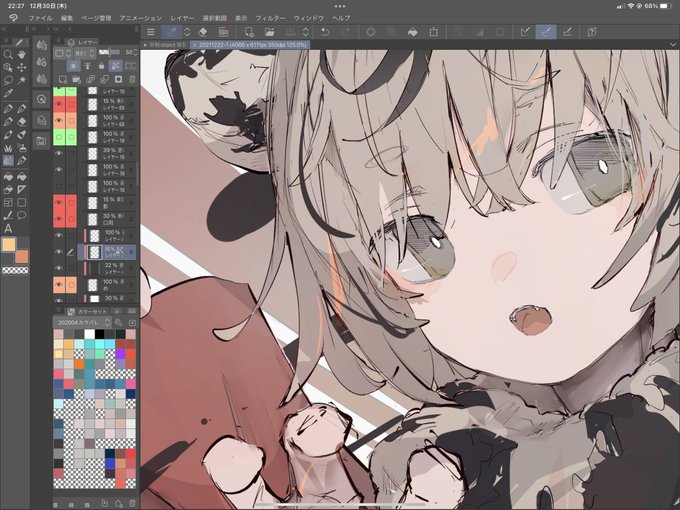
Task: Open the フィルター menu
Action: click(x=270, y=18)
